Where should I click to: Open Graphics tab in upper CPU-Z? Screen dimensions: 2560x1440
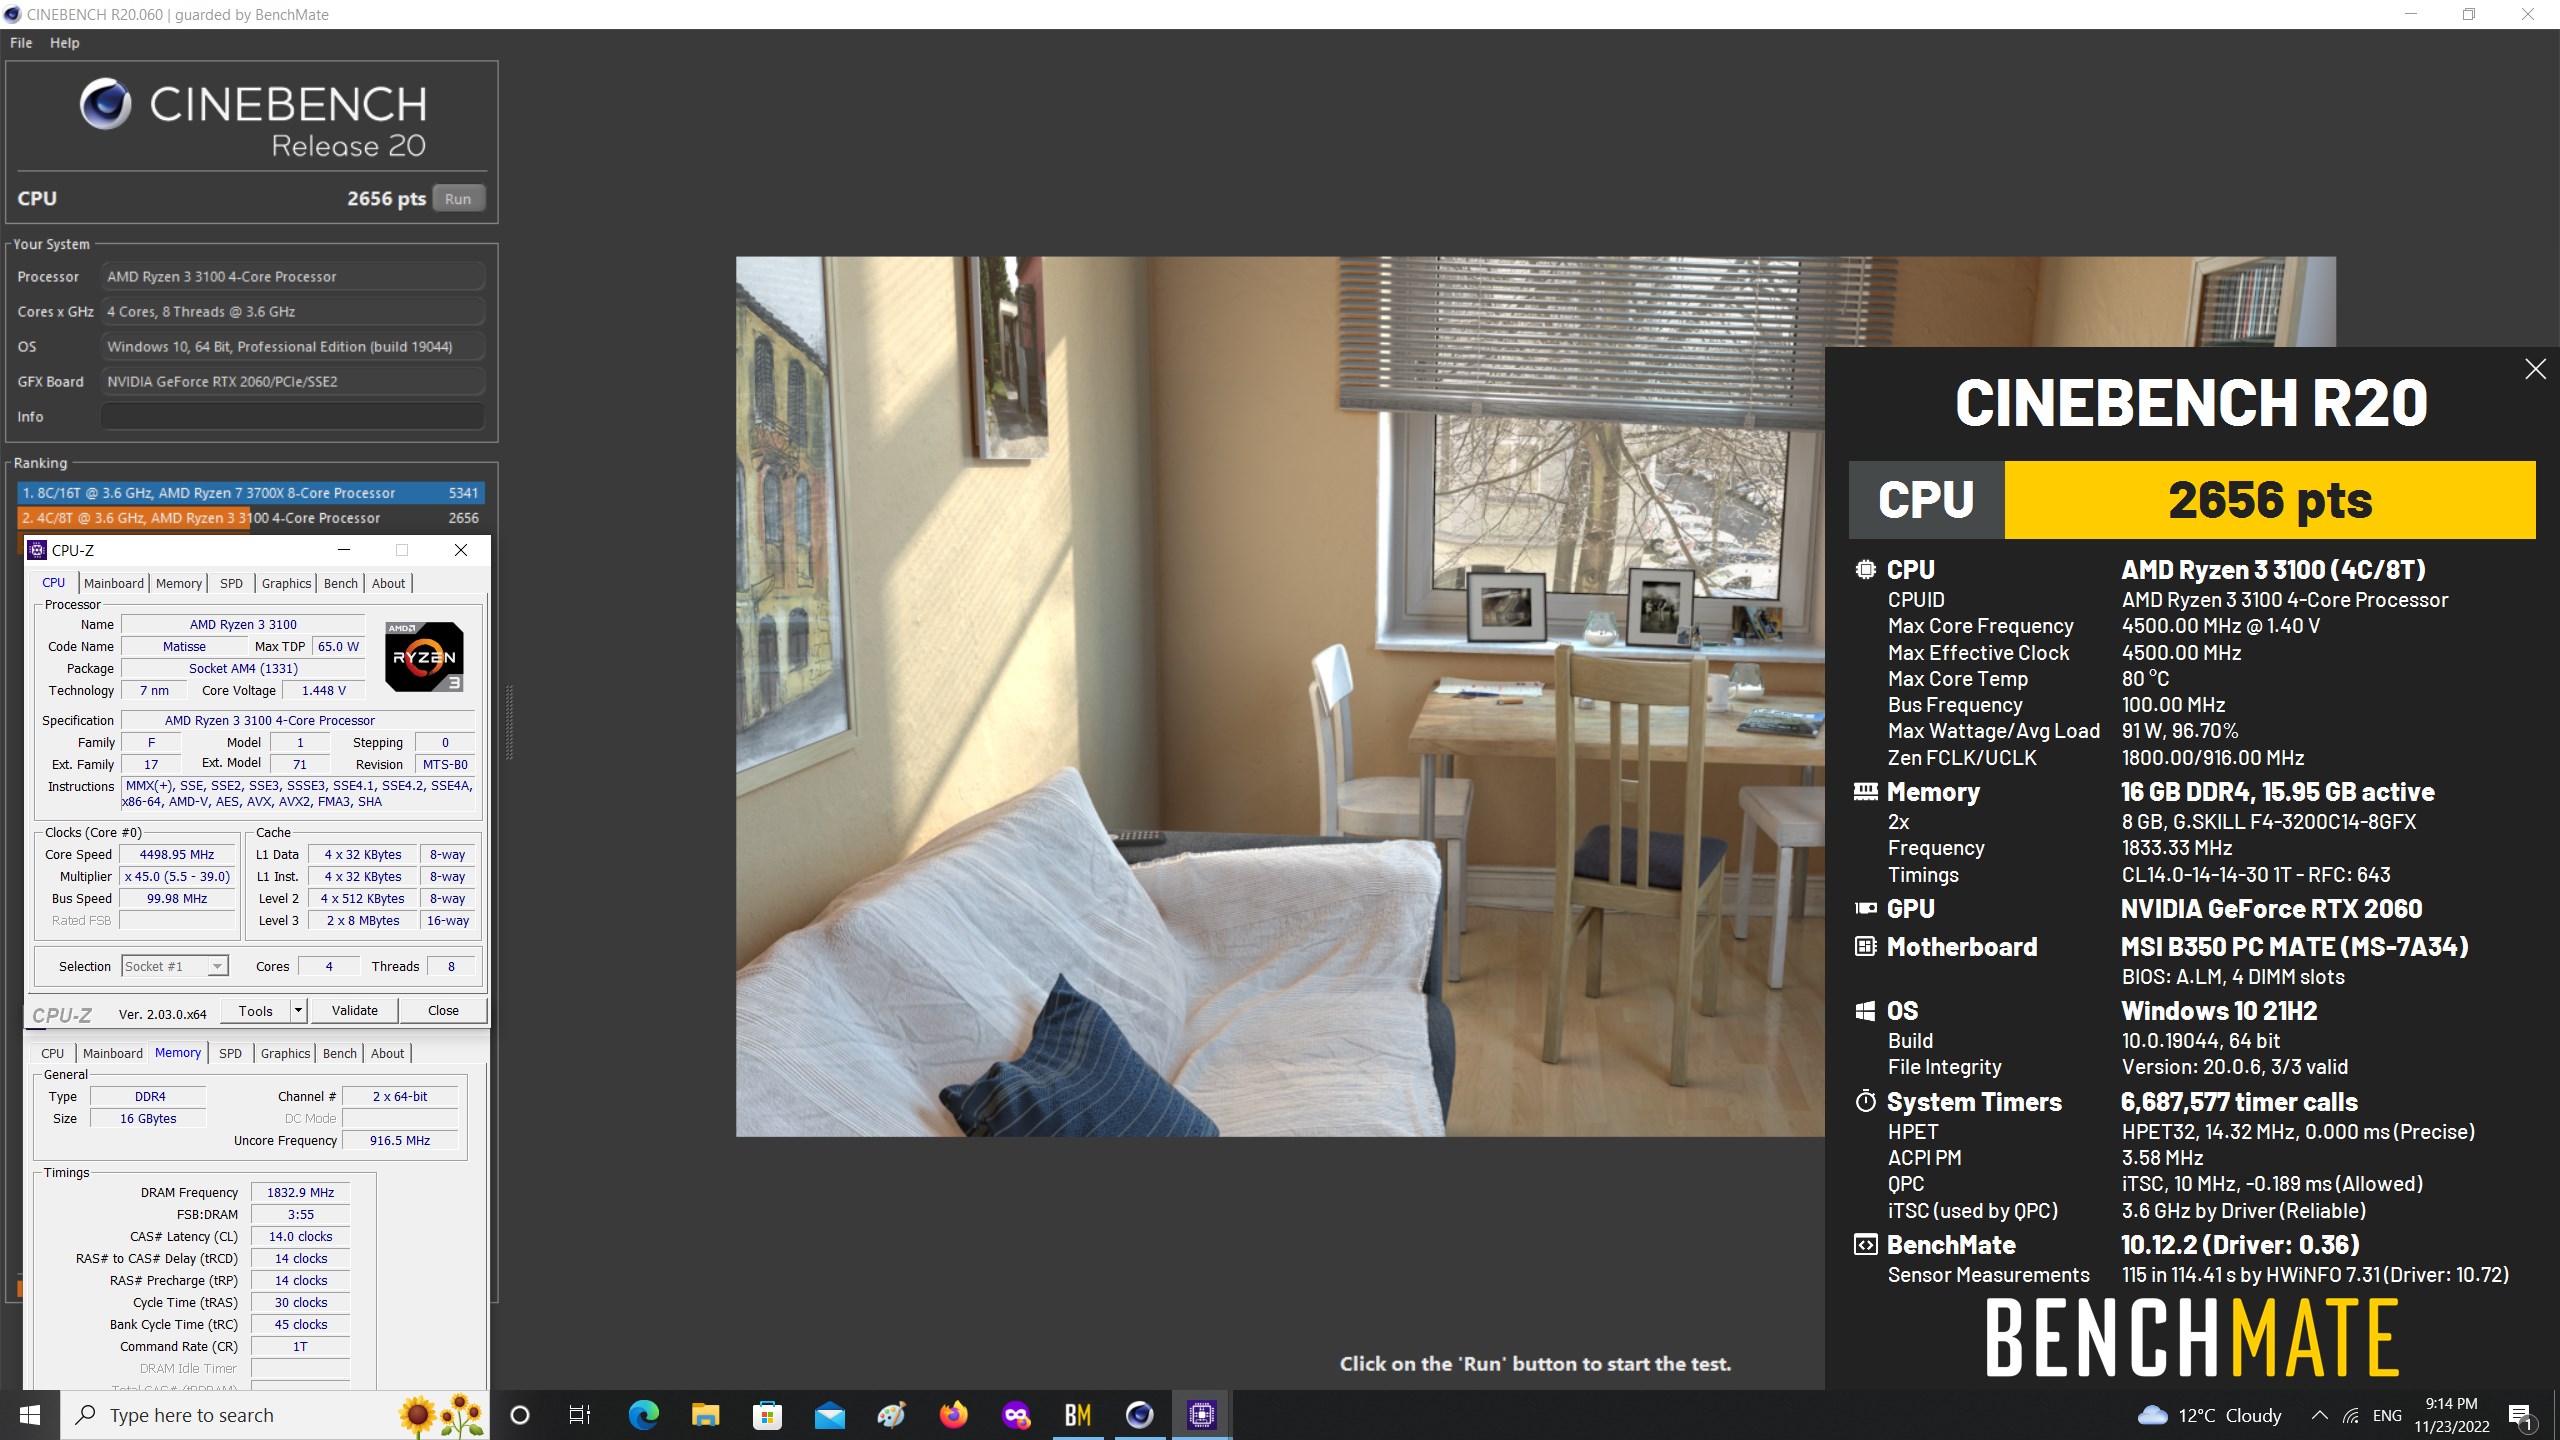coord(287,583)
